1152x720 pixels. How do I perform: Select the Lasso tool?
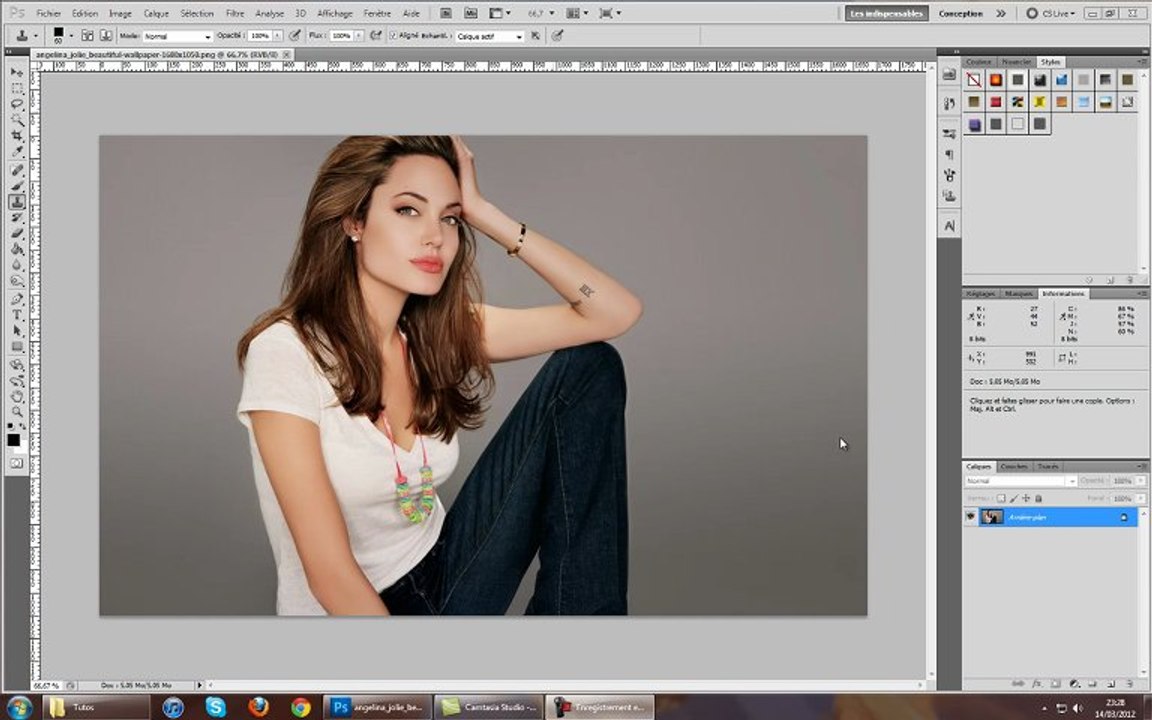(x=17, y=103)
